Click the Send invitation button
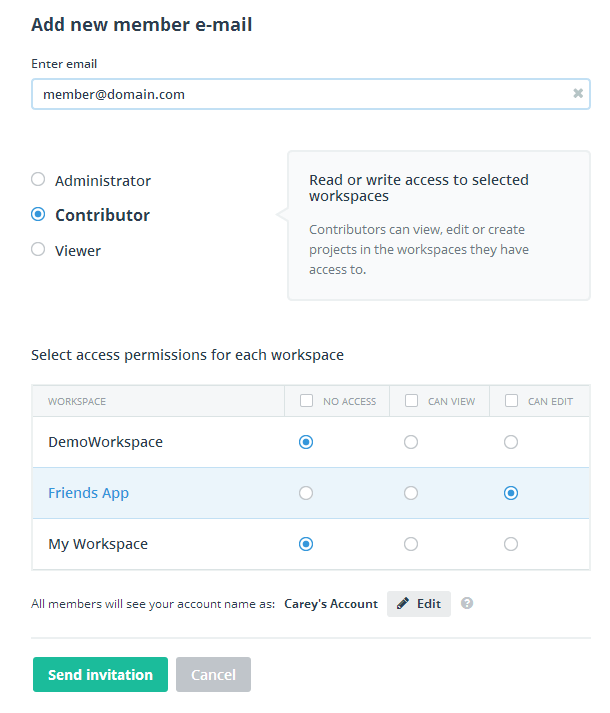This screenshot has height=713, width=610. click(x=100, y=675)
